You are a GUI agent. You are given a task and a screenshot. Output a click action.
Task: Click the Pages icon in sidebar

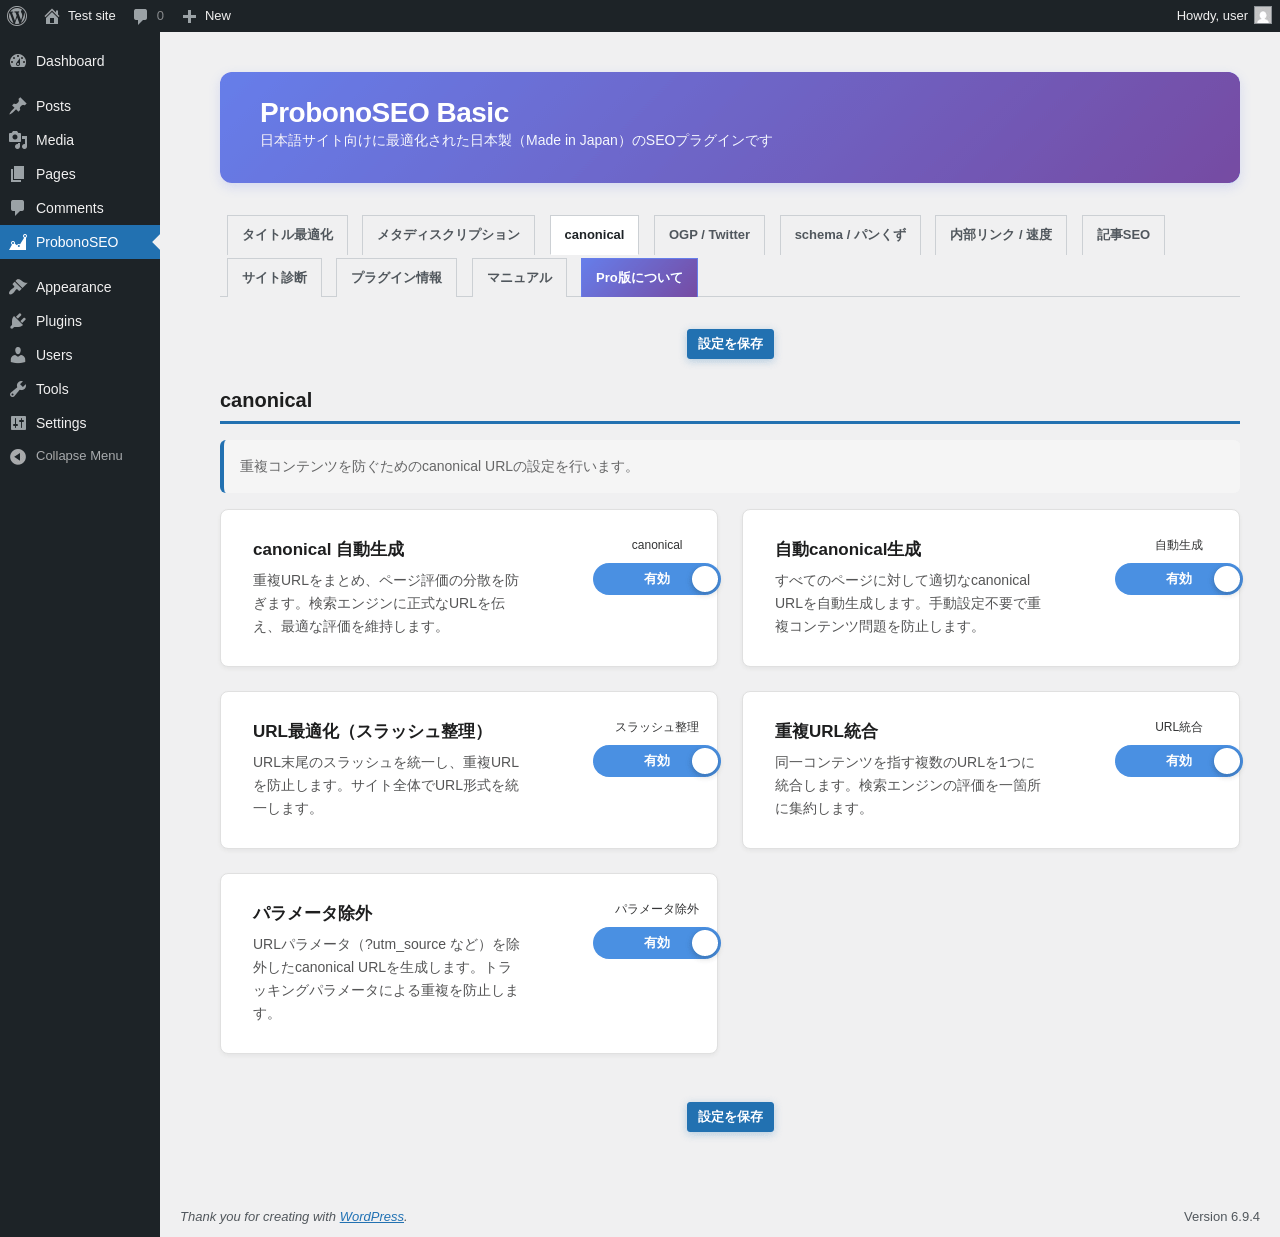point(18,174)
